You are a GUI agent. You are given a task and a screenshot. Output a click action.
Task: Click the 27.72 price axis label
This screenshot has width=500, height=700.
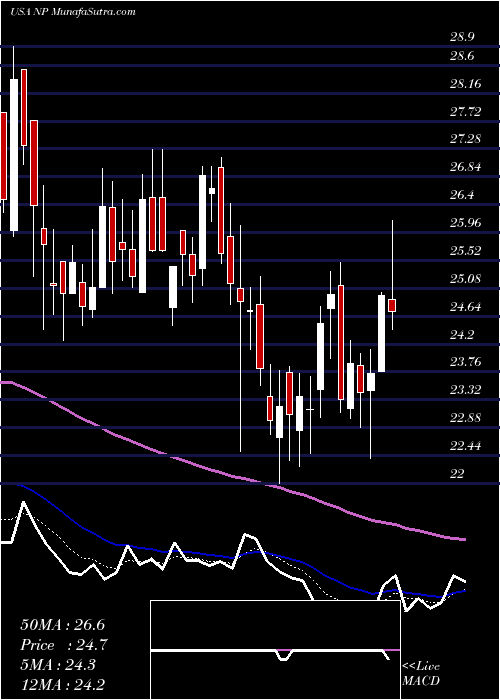(465, 112)
